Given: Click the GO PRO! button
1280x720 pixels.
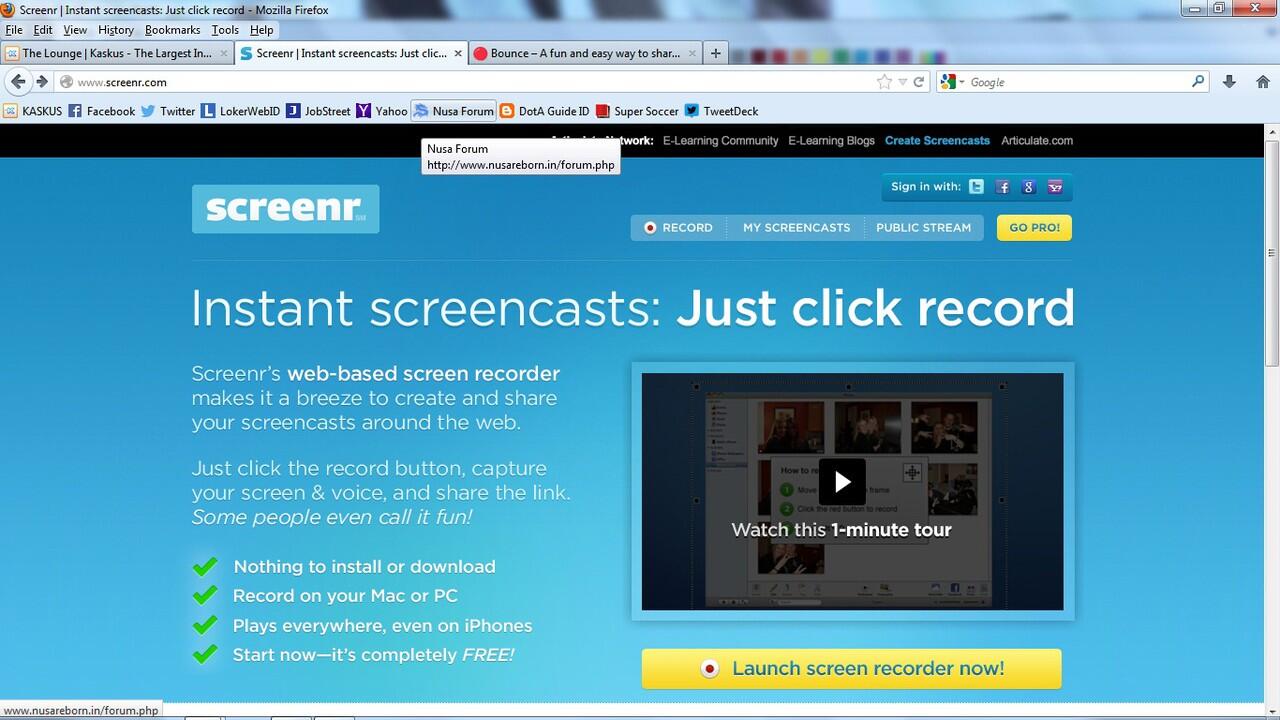Looking at the screenshot, I should pos(1034,228).
